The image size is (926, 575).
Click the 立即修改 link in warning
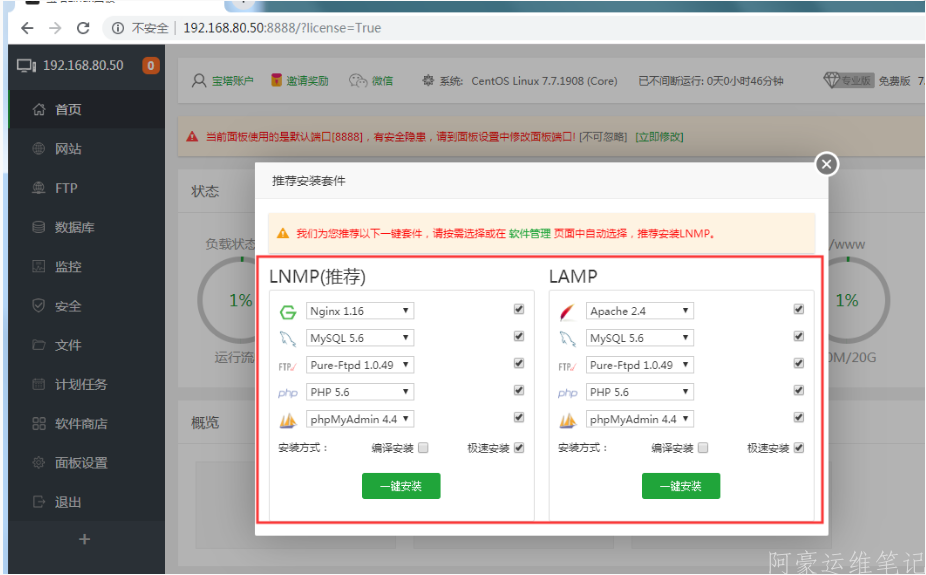click(660, 137)
